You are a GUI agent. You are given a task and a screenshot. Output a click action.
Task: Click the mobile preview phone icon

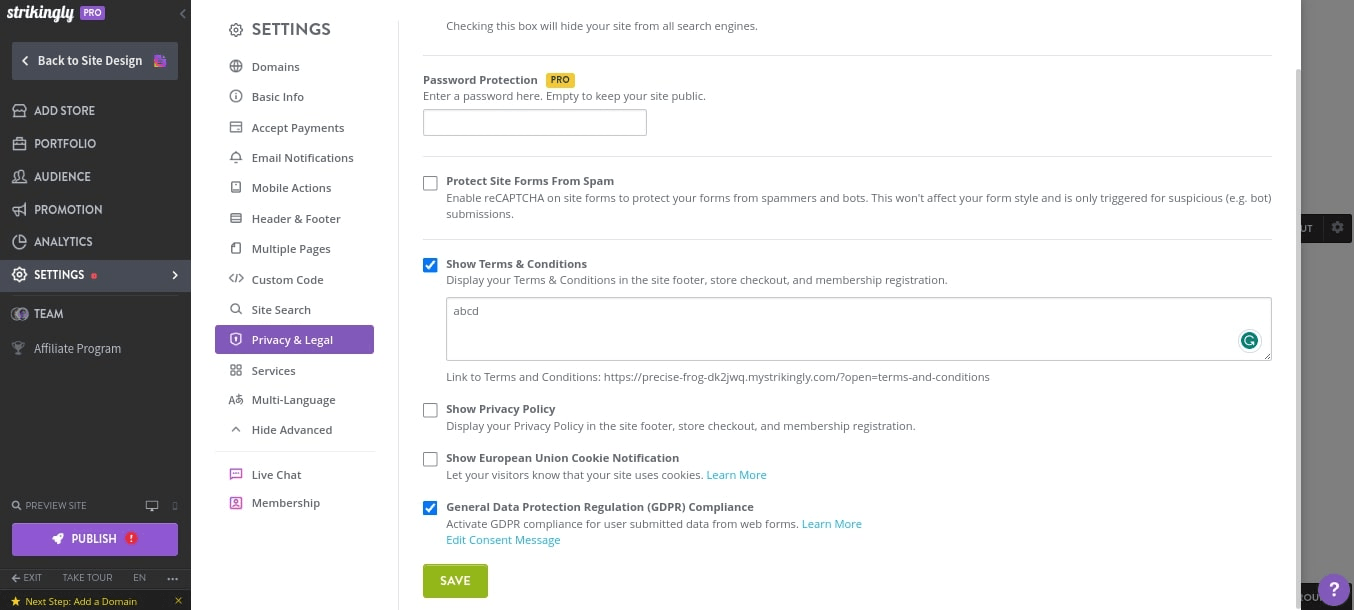pyautogui.click(x=172, y=505)
